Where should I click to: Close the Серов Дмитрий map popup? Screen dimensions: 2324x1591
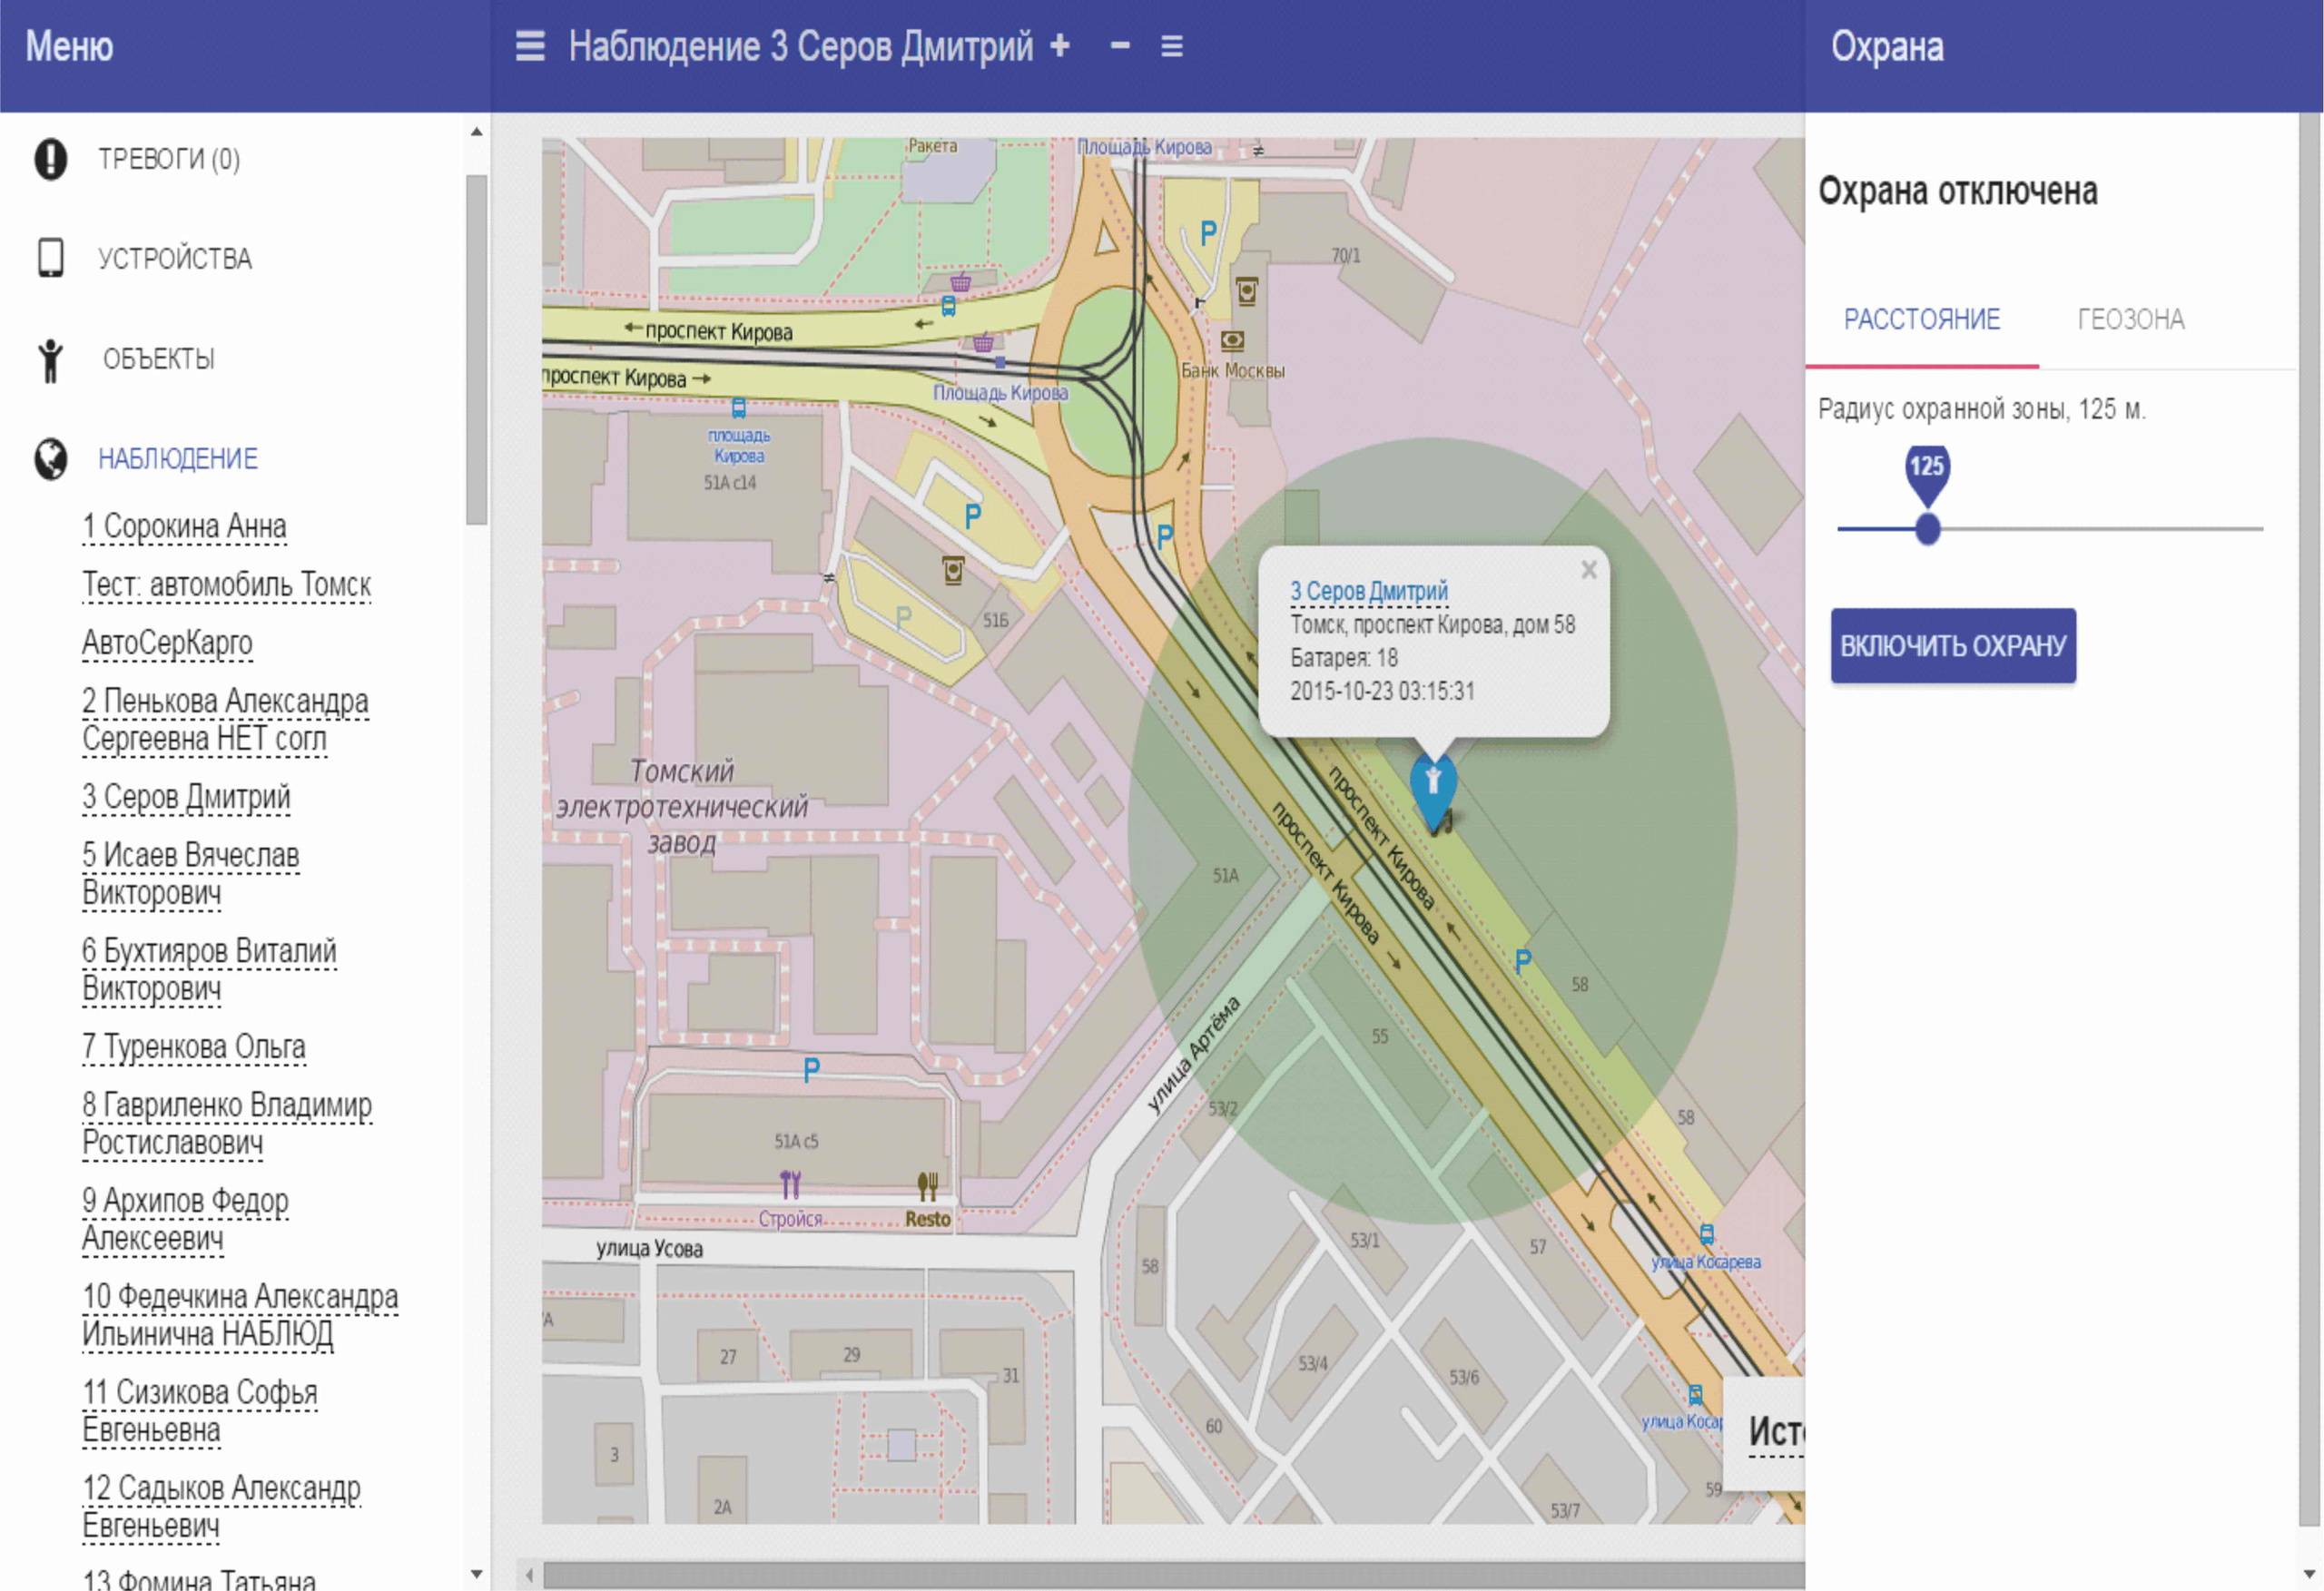click(x=1589, y=570)
